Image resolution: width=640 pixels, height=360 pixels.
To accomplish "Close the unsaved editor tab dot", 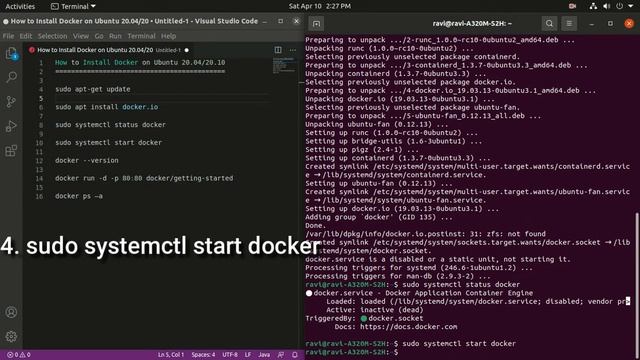I will [x=187, y=50].
